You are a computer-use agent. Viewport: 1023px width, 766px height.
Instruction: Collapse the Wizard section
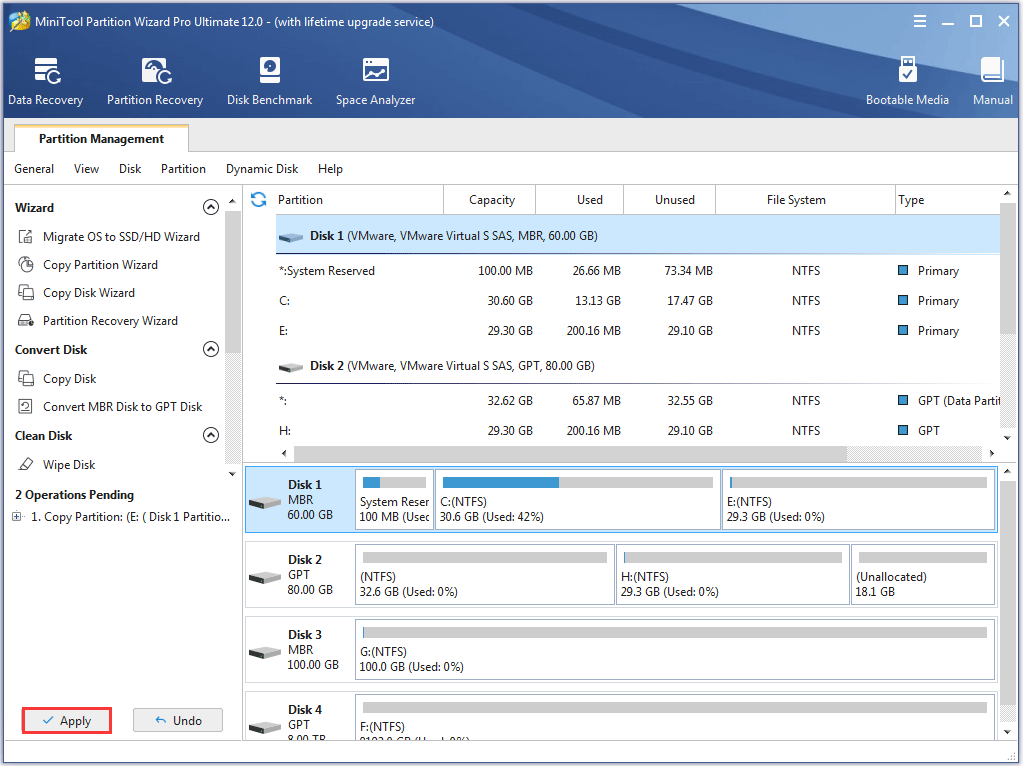point(211,207)
